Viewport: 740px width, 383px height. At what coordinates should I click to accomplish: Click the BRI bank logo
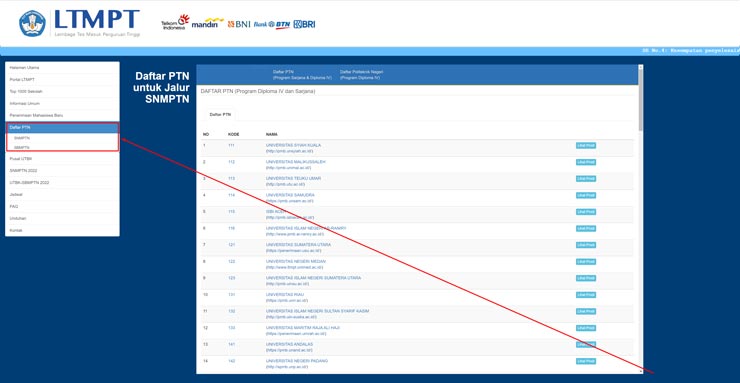point(304,24)
